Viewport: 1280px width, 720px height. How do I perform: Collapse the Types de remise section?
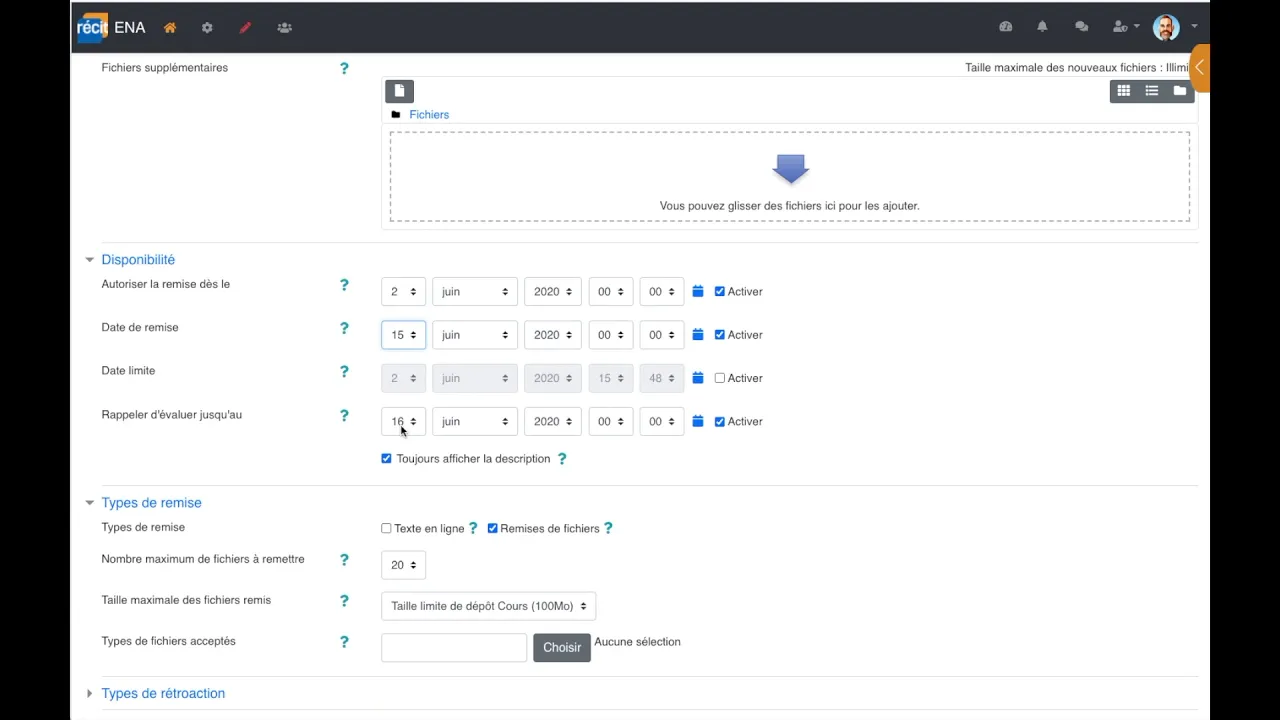(x=151, y=503)
